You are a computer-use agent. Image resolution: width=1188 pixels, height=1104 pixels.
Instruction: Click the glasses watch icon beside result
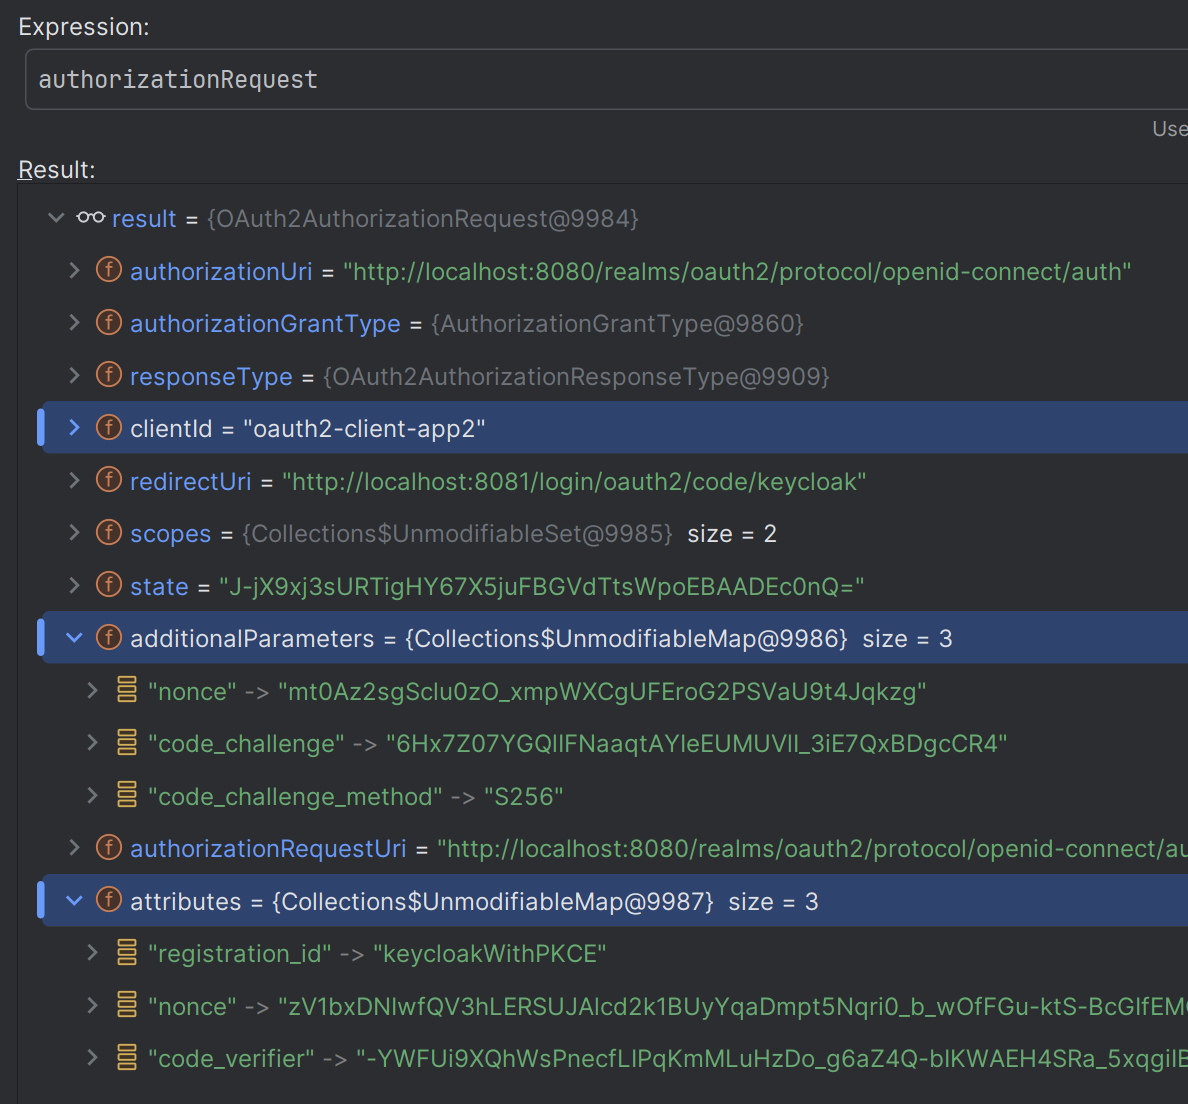(90, 218)
